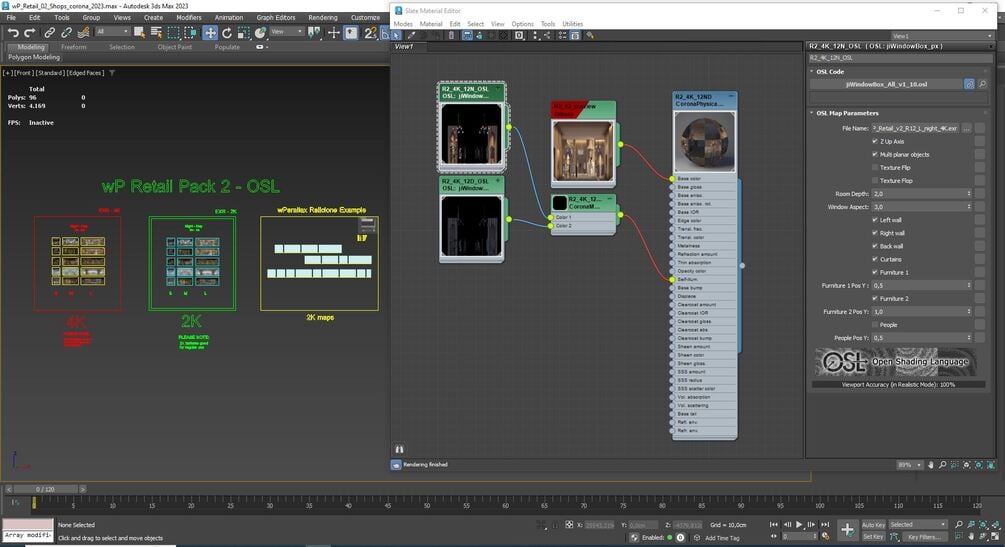
Task: Click the Add Time Tag plus icon
Action: click(697, 537)
